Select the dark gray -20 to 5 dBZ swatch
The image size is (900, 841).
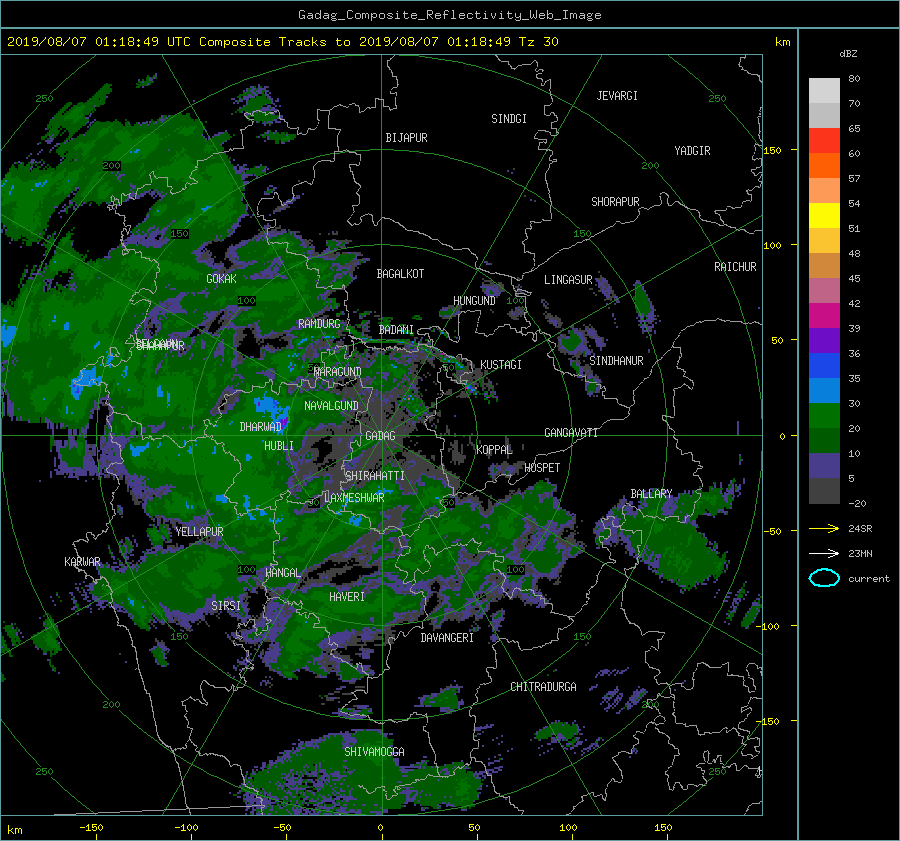coord(824,491)
